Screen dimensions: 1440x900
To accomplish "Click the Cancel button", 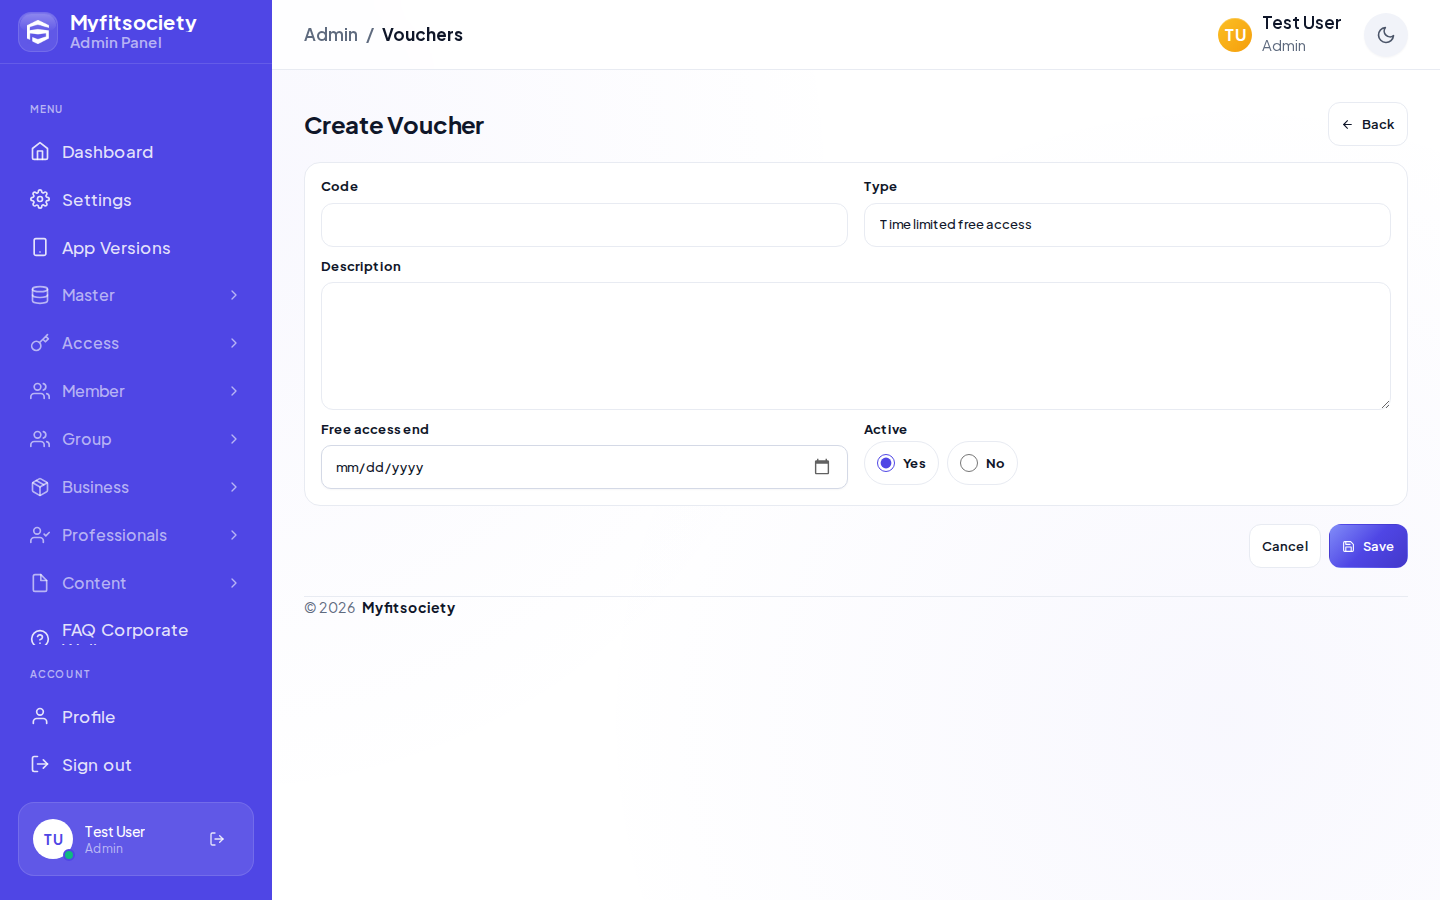I will tap(1285, 546).
